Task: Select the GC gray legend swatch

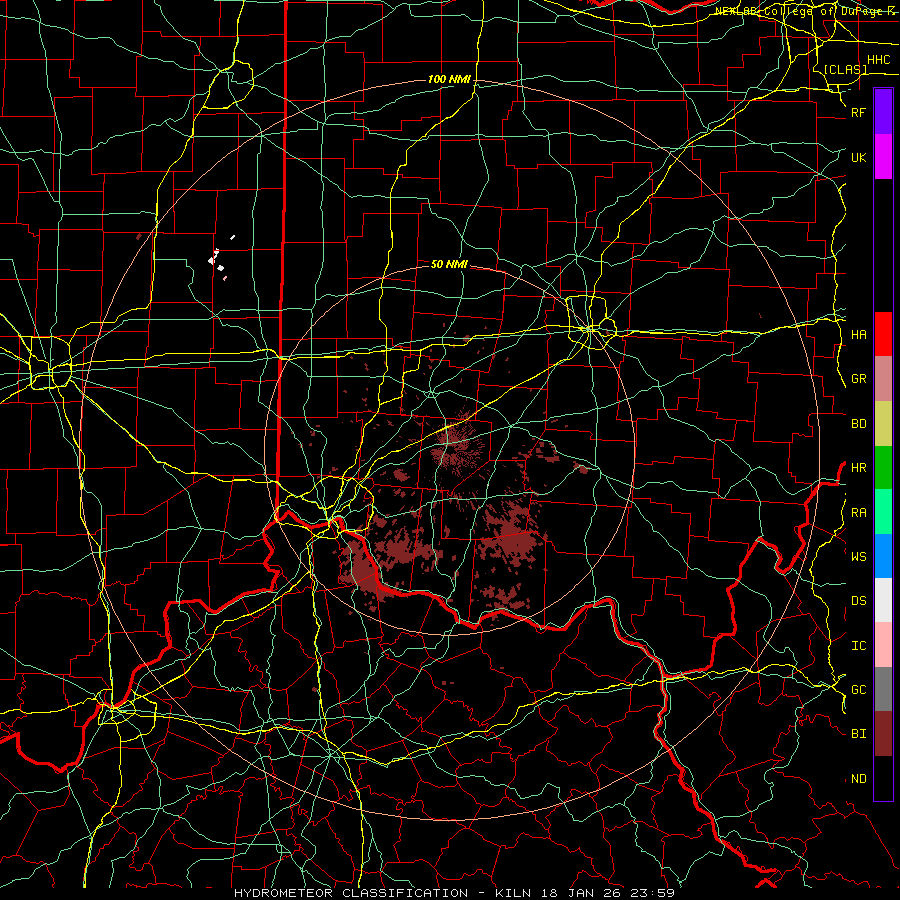Action: 883,689
